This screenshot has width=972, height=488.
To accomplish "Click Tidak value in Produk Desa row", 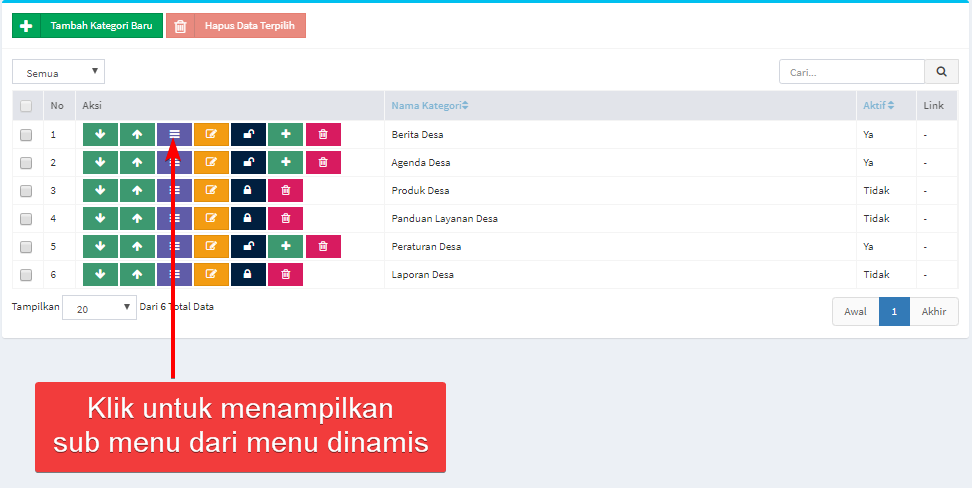I will pyautogui.click(x=876, y=190).
